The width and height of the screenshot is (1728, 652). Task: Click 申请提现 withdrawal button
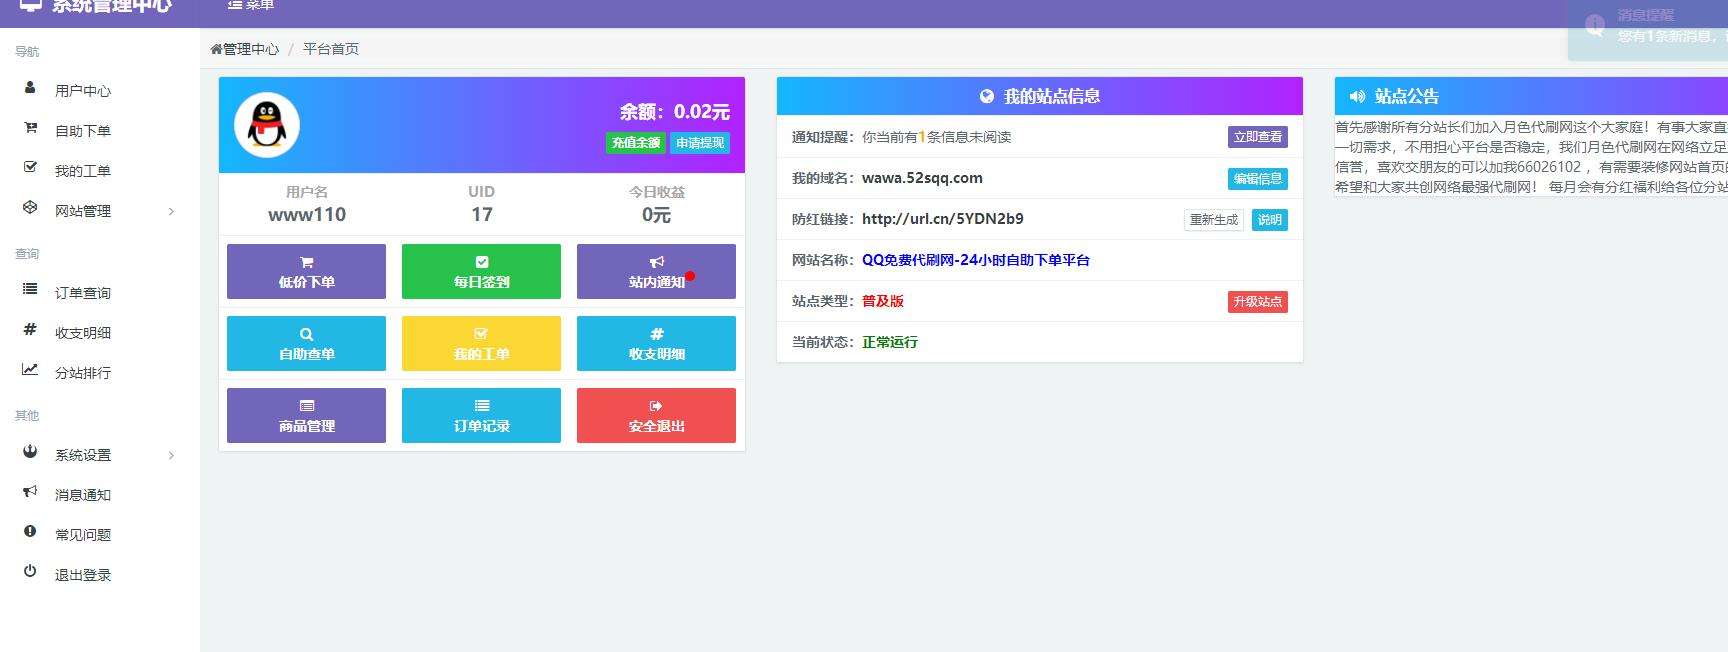click(x=700, y=143)
